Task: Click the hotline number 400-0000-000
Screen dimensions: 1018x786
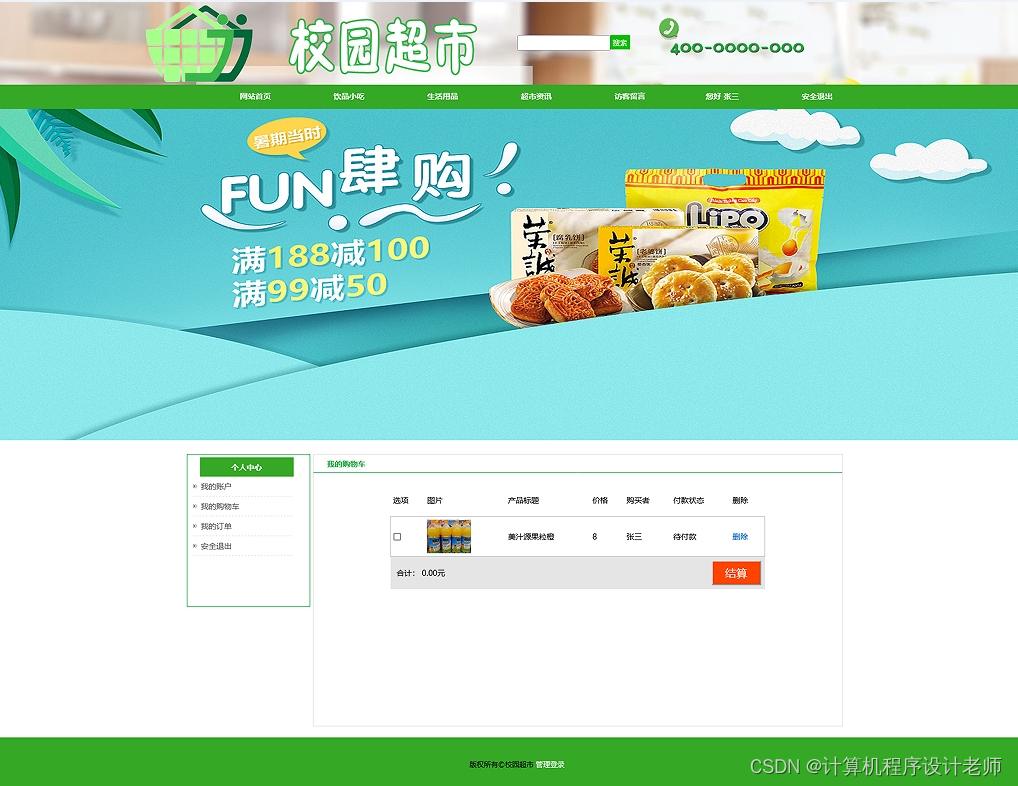Action: 737,48
